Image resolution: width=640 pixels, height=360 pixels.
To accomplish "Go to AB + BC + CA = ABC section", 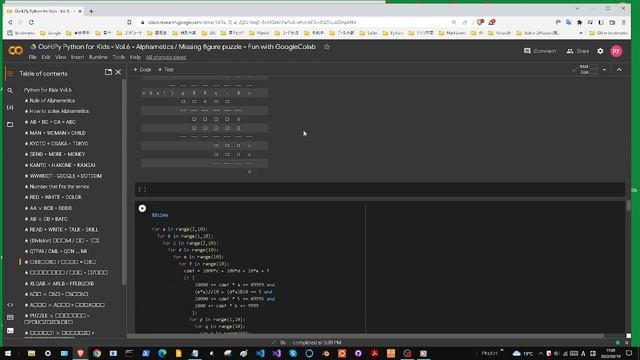I will coord(50,122).
